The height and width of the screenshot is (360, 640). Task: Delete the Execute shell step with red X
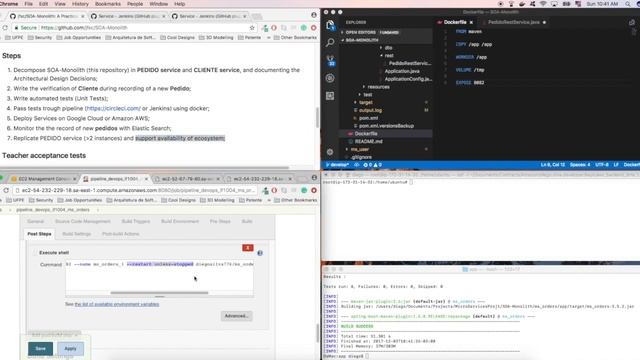pos(248,248)
